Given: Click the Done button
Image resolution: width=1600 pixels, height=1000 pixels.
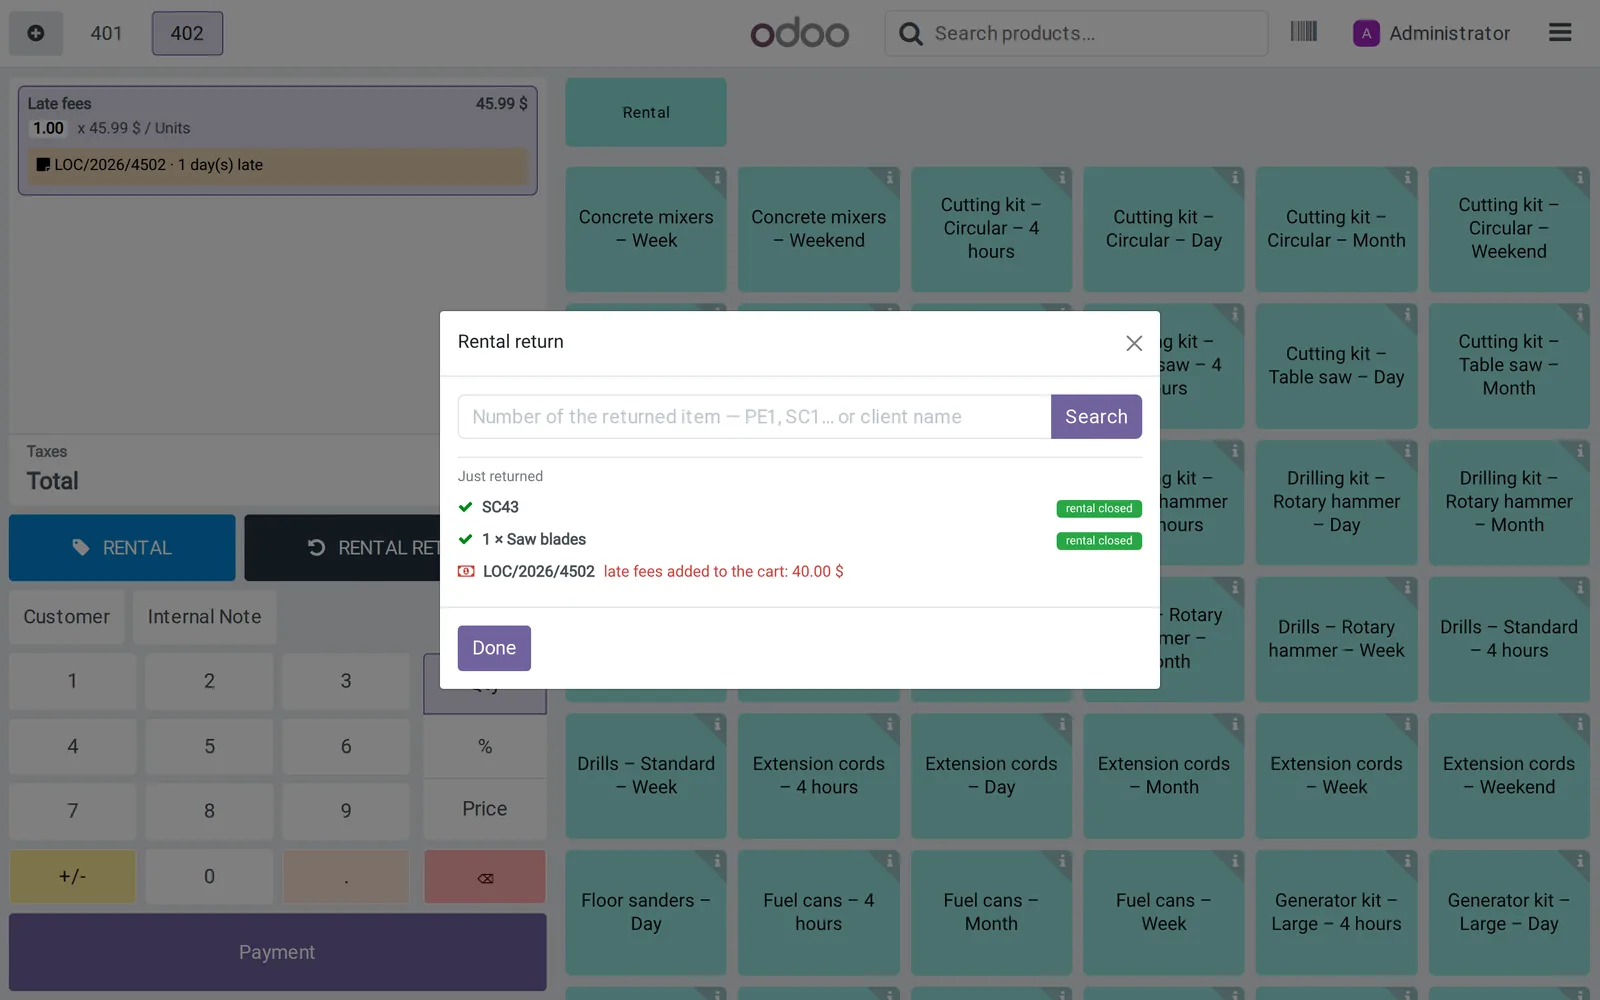Looking at the screenshot, I should click(494, 648).
